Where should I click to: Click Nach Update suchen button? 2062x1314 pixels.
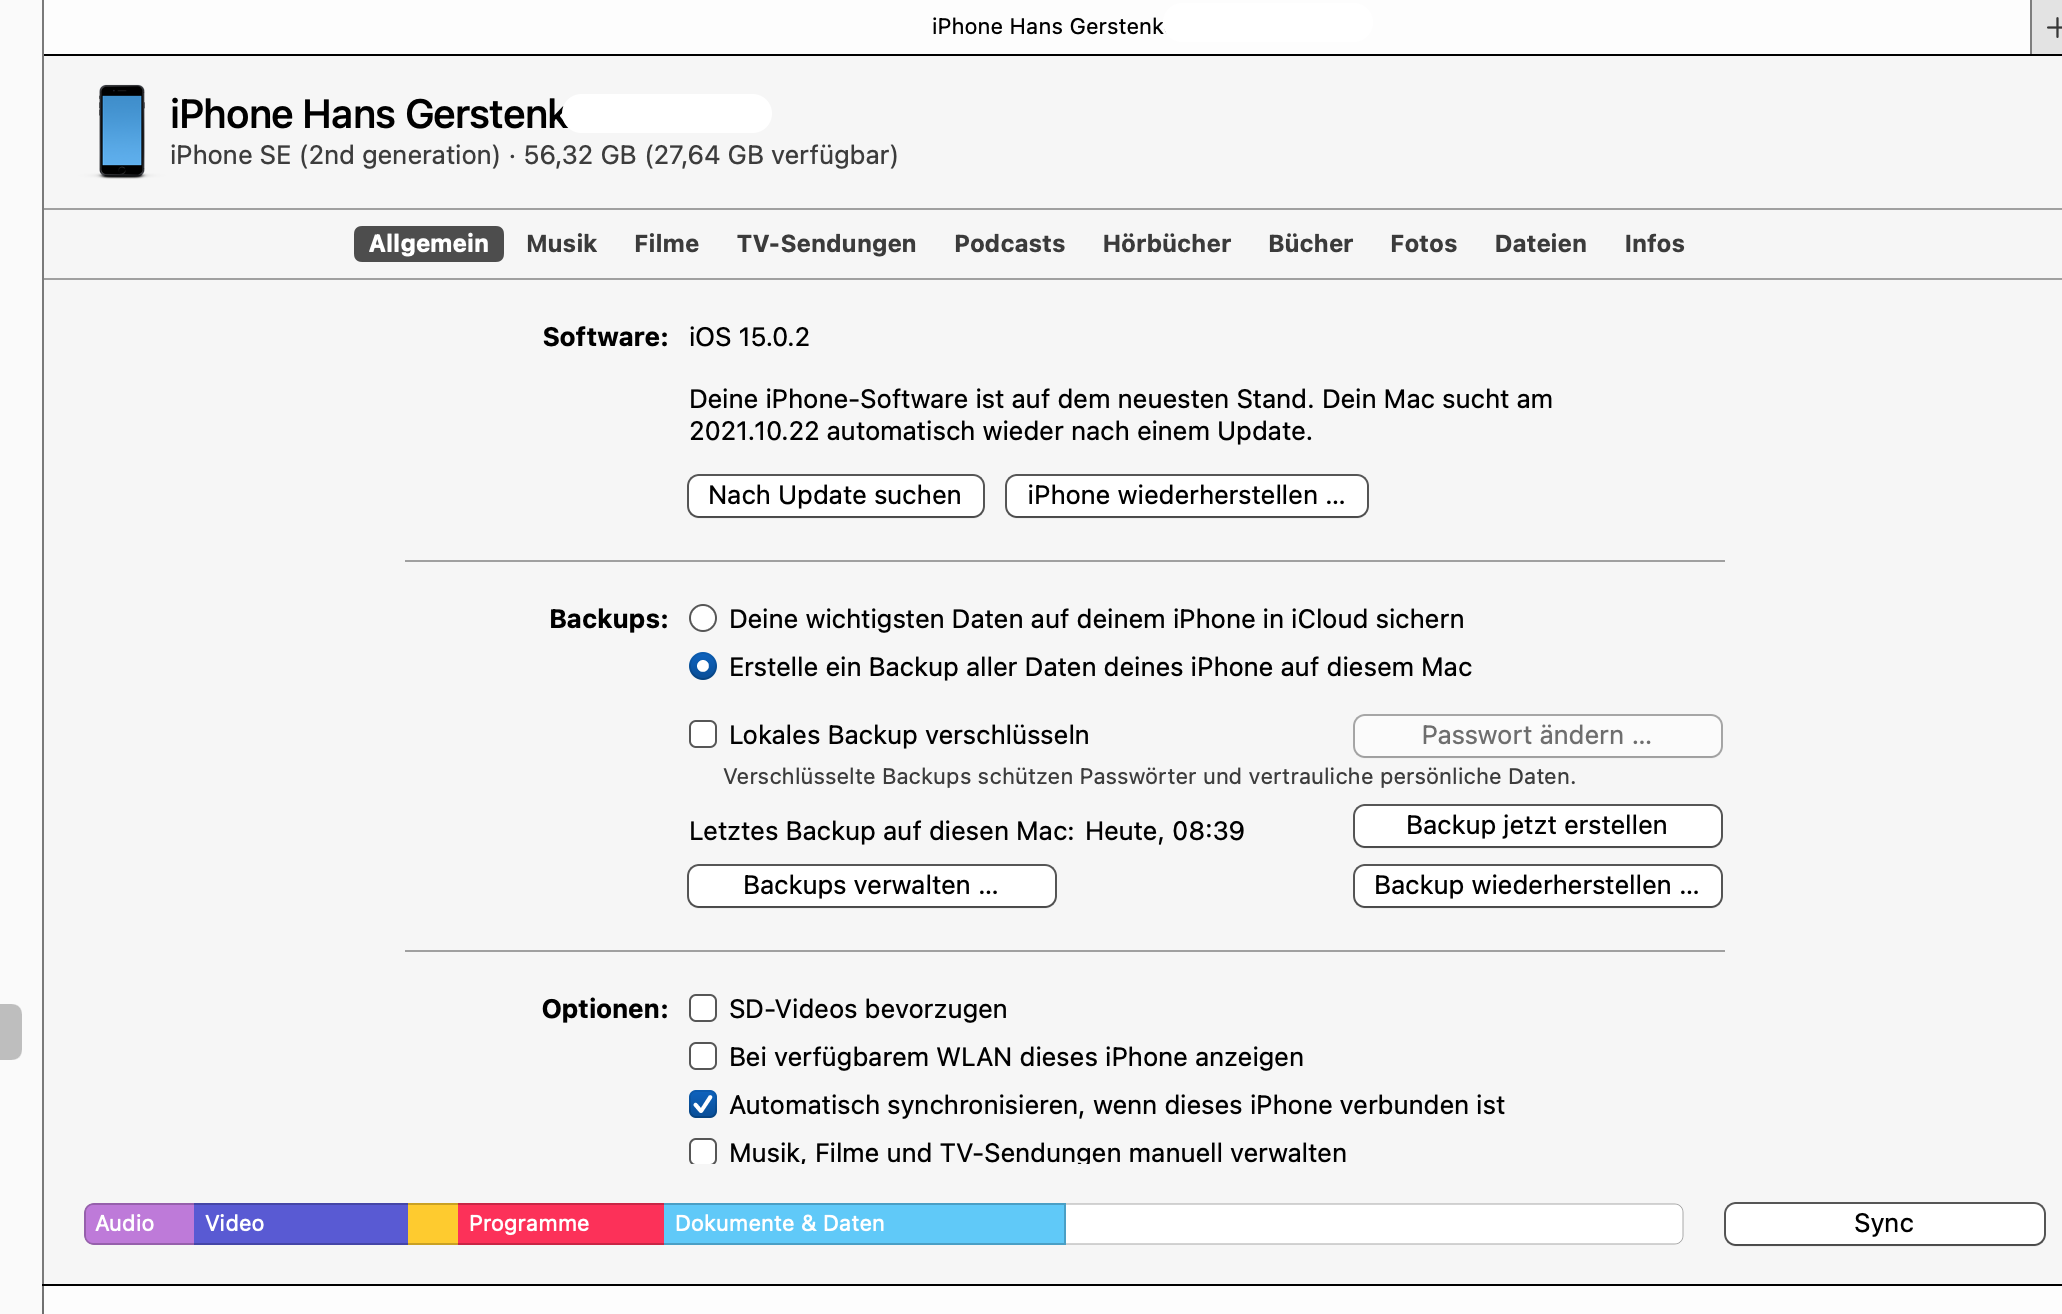835,496
